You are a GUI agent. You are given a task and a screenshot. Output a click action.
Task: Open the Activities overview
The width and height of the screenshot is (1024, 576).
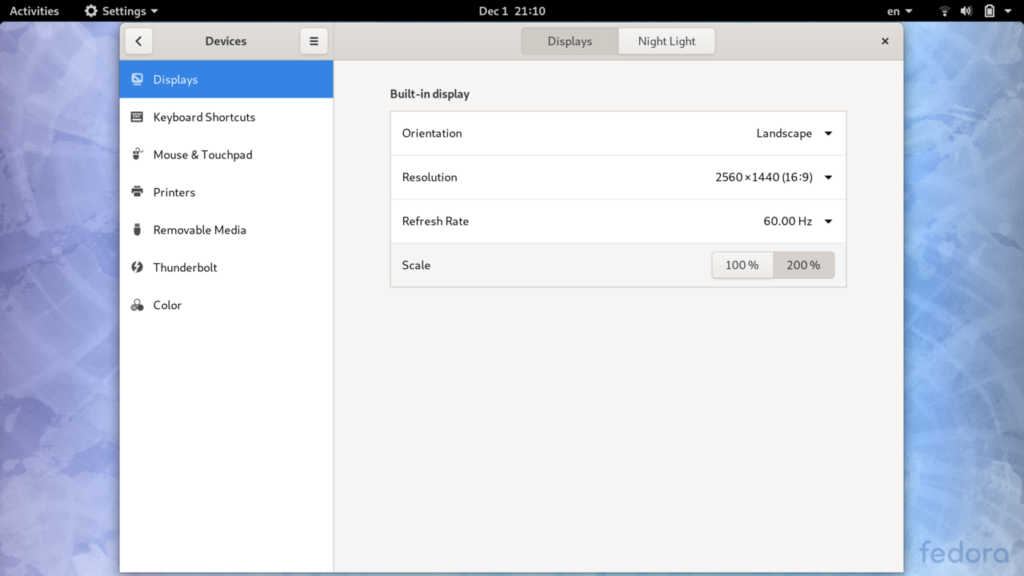click(34, 11)
